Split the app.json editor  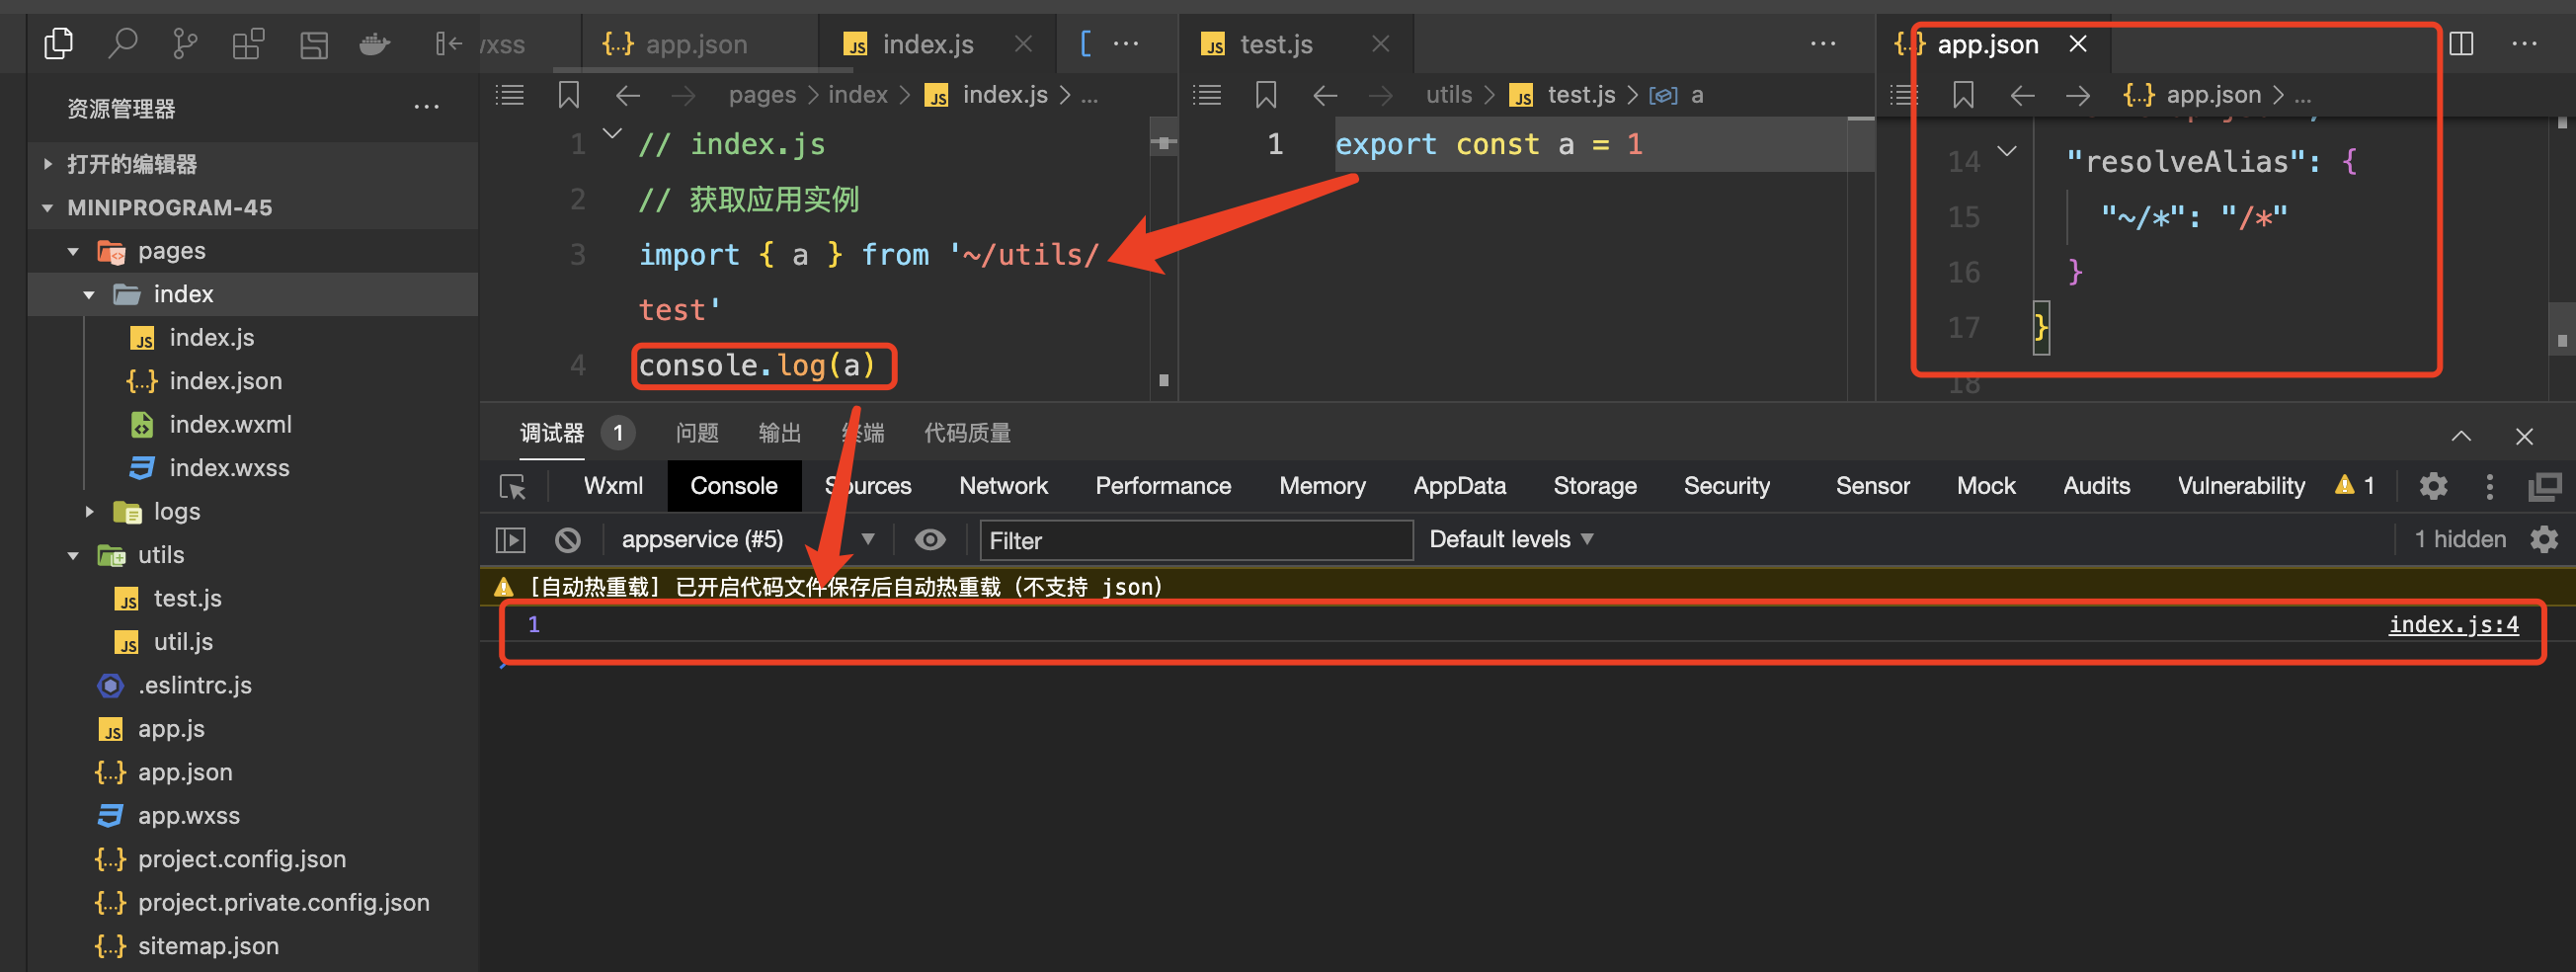pyautogui.click(x=2461, y=43)
